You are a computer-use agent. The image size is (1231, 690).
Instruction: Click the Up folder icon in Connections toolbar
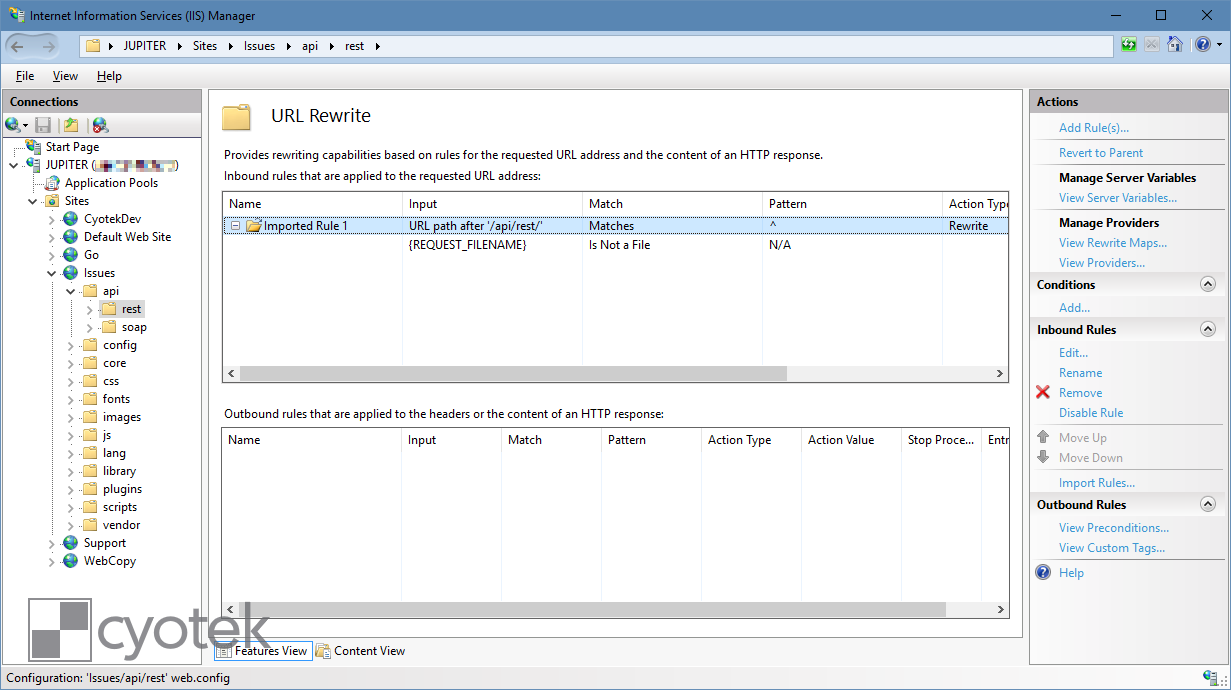71,125
